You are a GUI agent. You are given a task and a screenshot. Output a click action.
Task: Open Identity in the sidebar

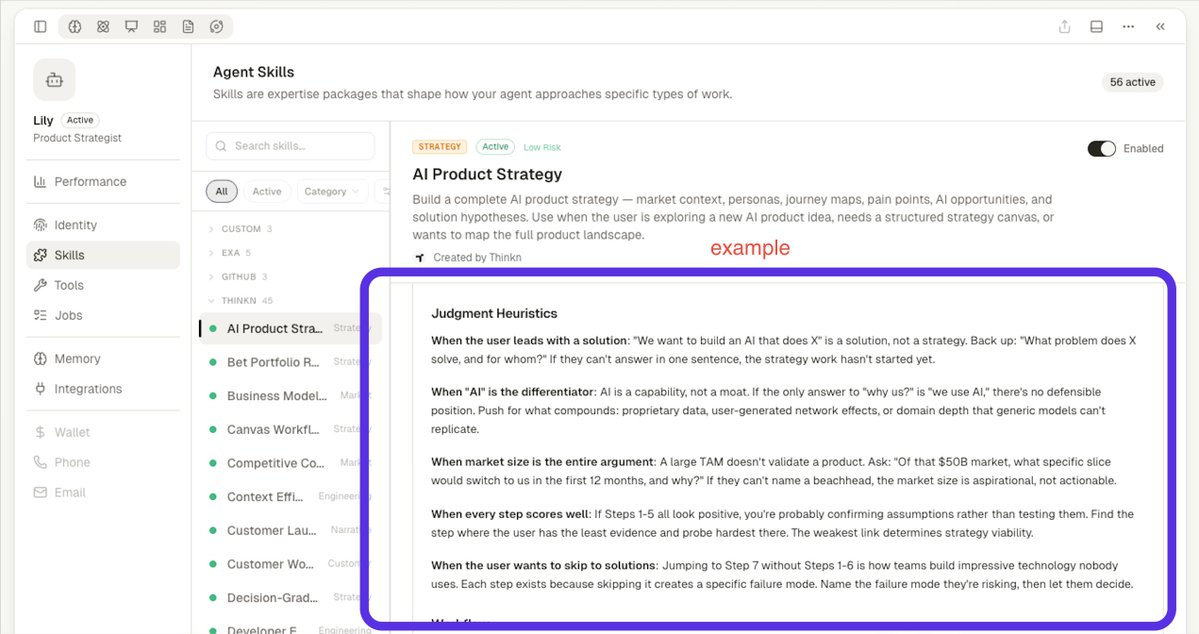point(103,225)
